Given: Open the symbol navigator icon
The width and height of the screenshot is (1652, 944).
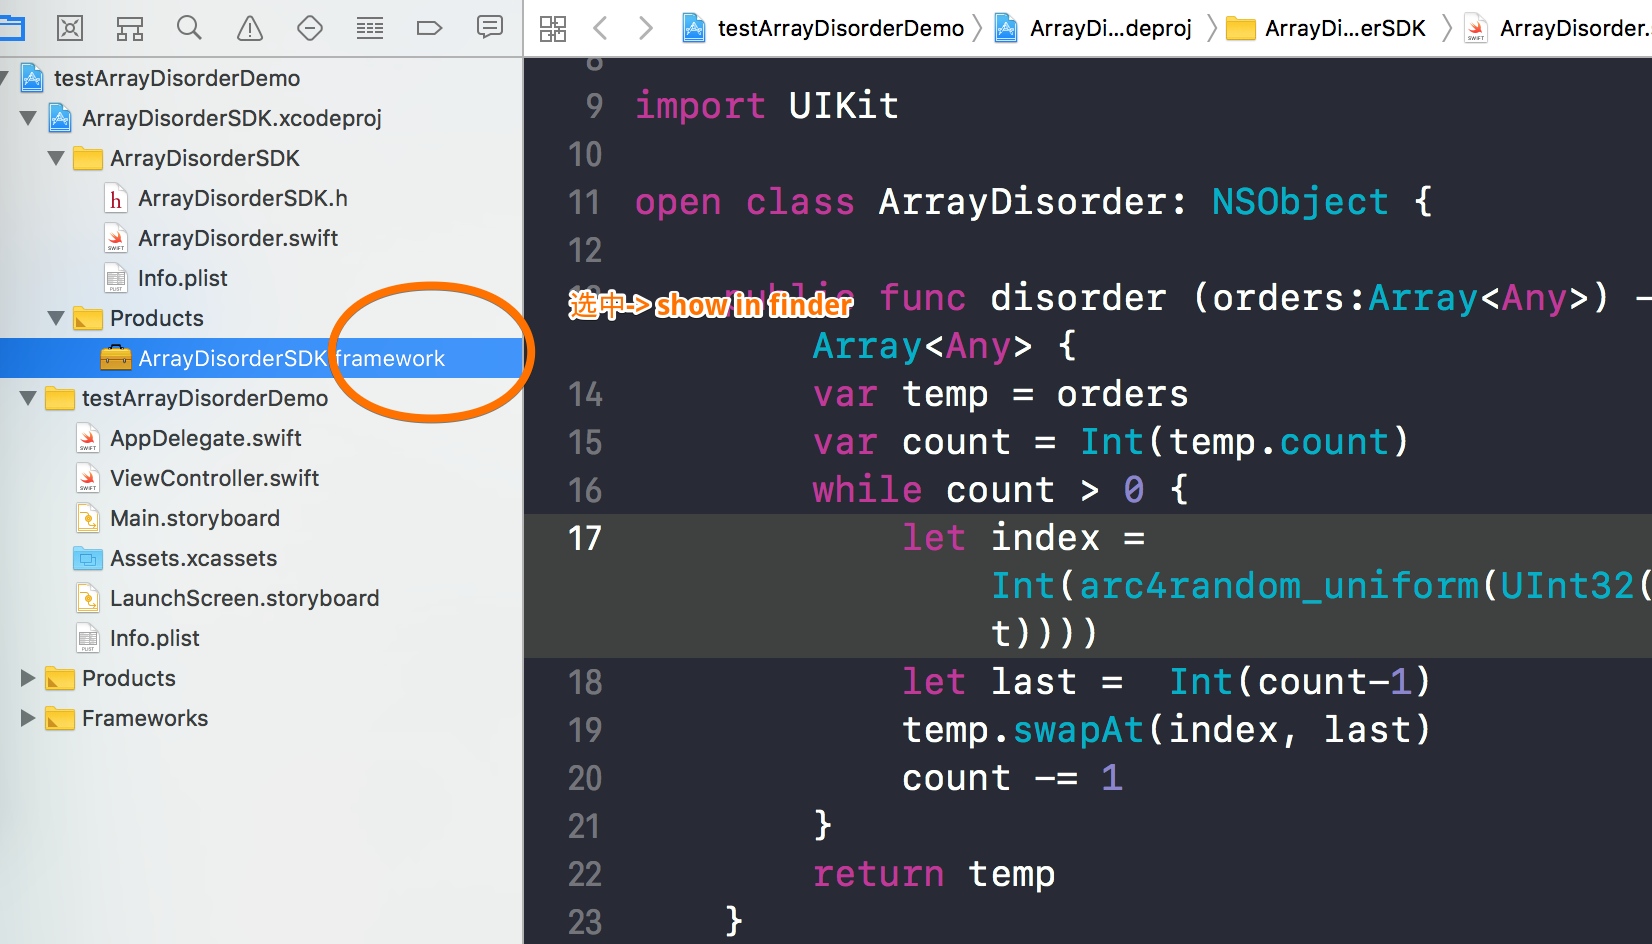Looking at the screenshot, I should (x=130, y=28).
